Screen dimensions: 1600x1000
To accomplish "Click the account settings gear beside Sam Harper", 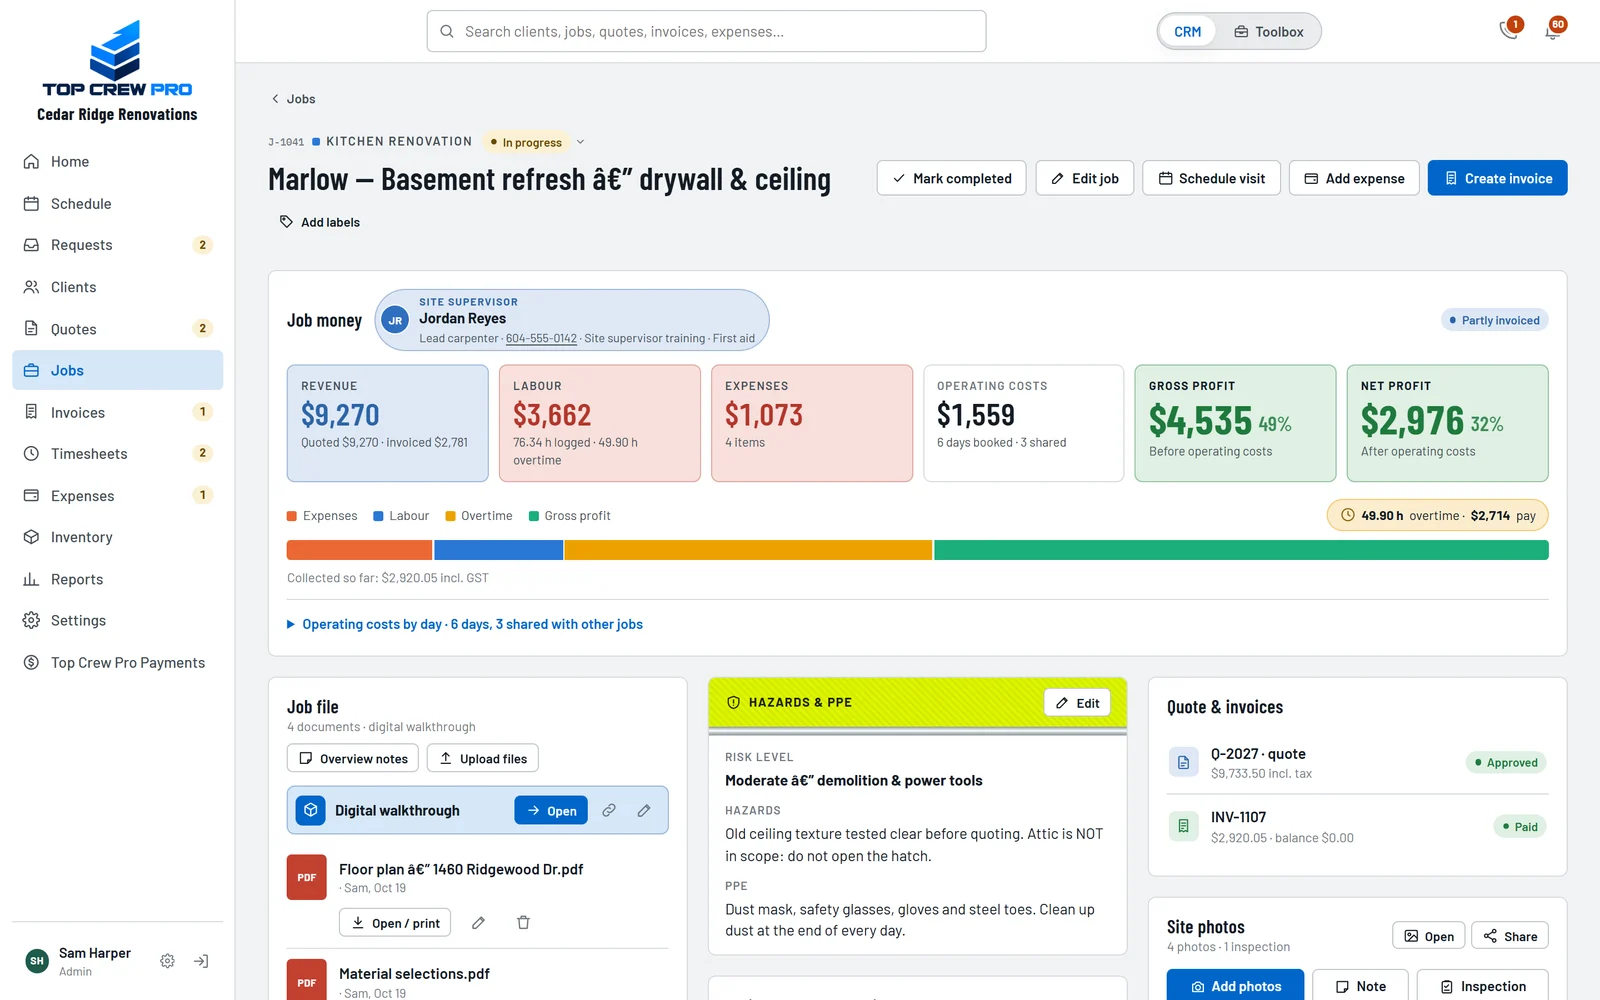I will point(167,961).
